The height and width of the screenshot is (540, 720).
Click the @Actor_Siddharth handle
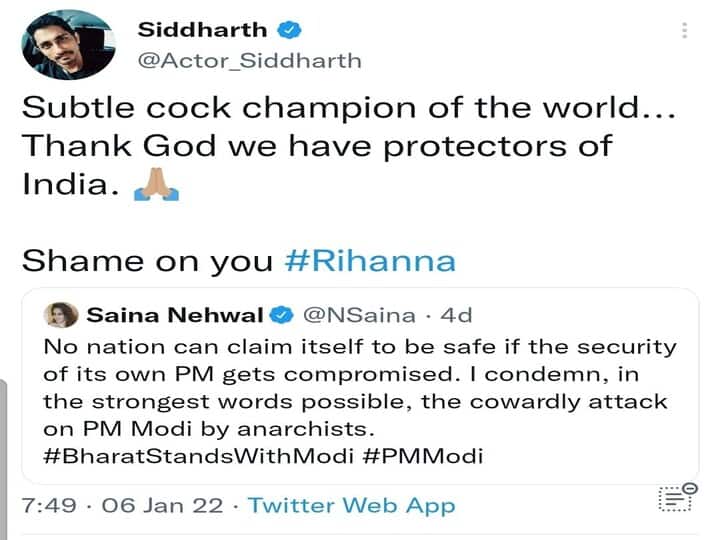coord(249,61)
